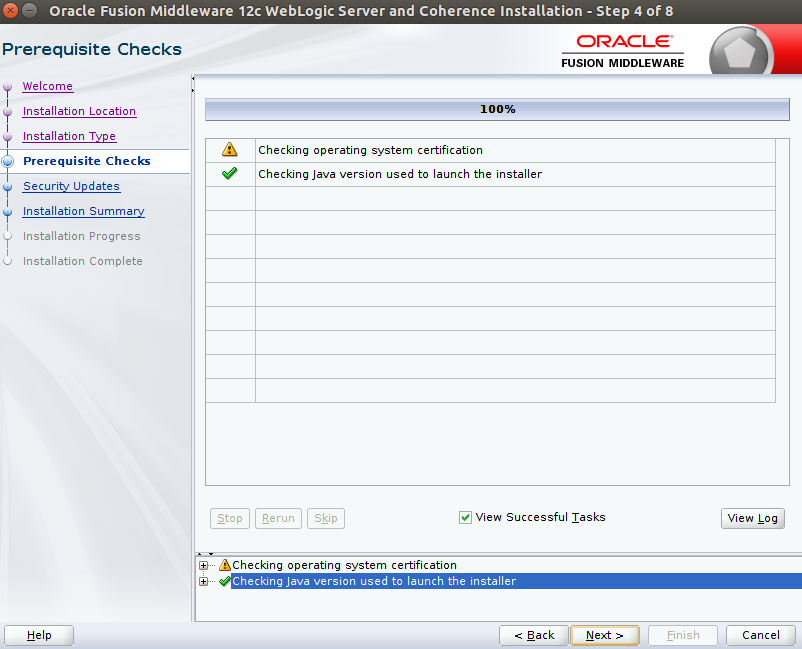Viewport: 802px width, 649px height.
Task: Click the step bullet beside Installation Progress
Action: 9,236
